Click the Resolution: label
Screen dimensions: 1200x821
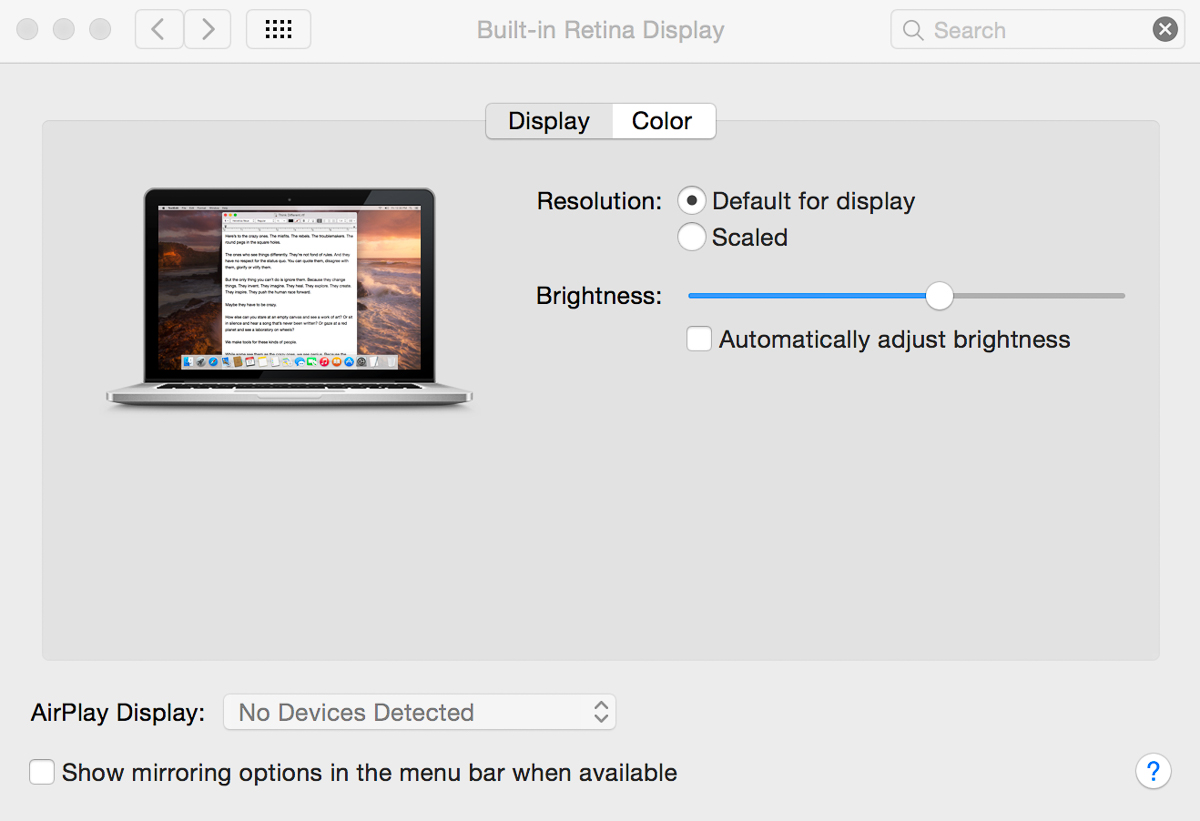tap(599, 201)
